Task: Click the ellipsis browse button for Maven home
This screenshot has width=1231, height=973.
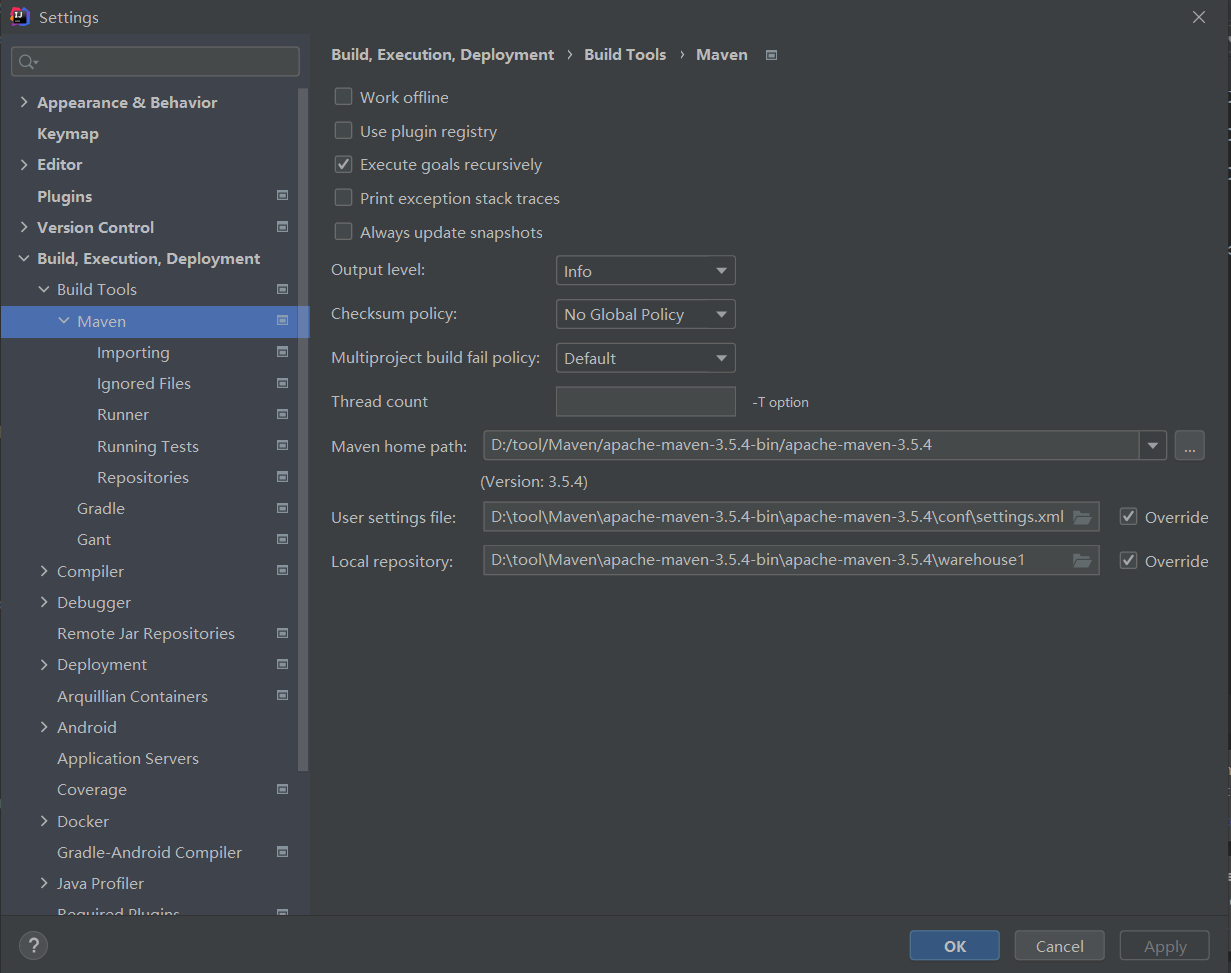Action: click(x=1189, y=445)
